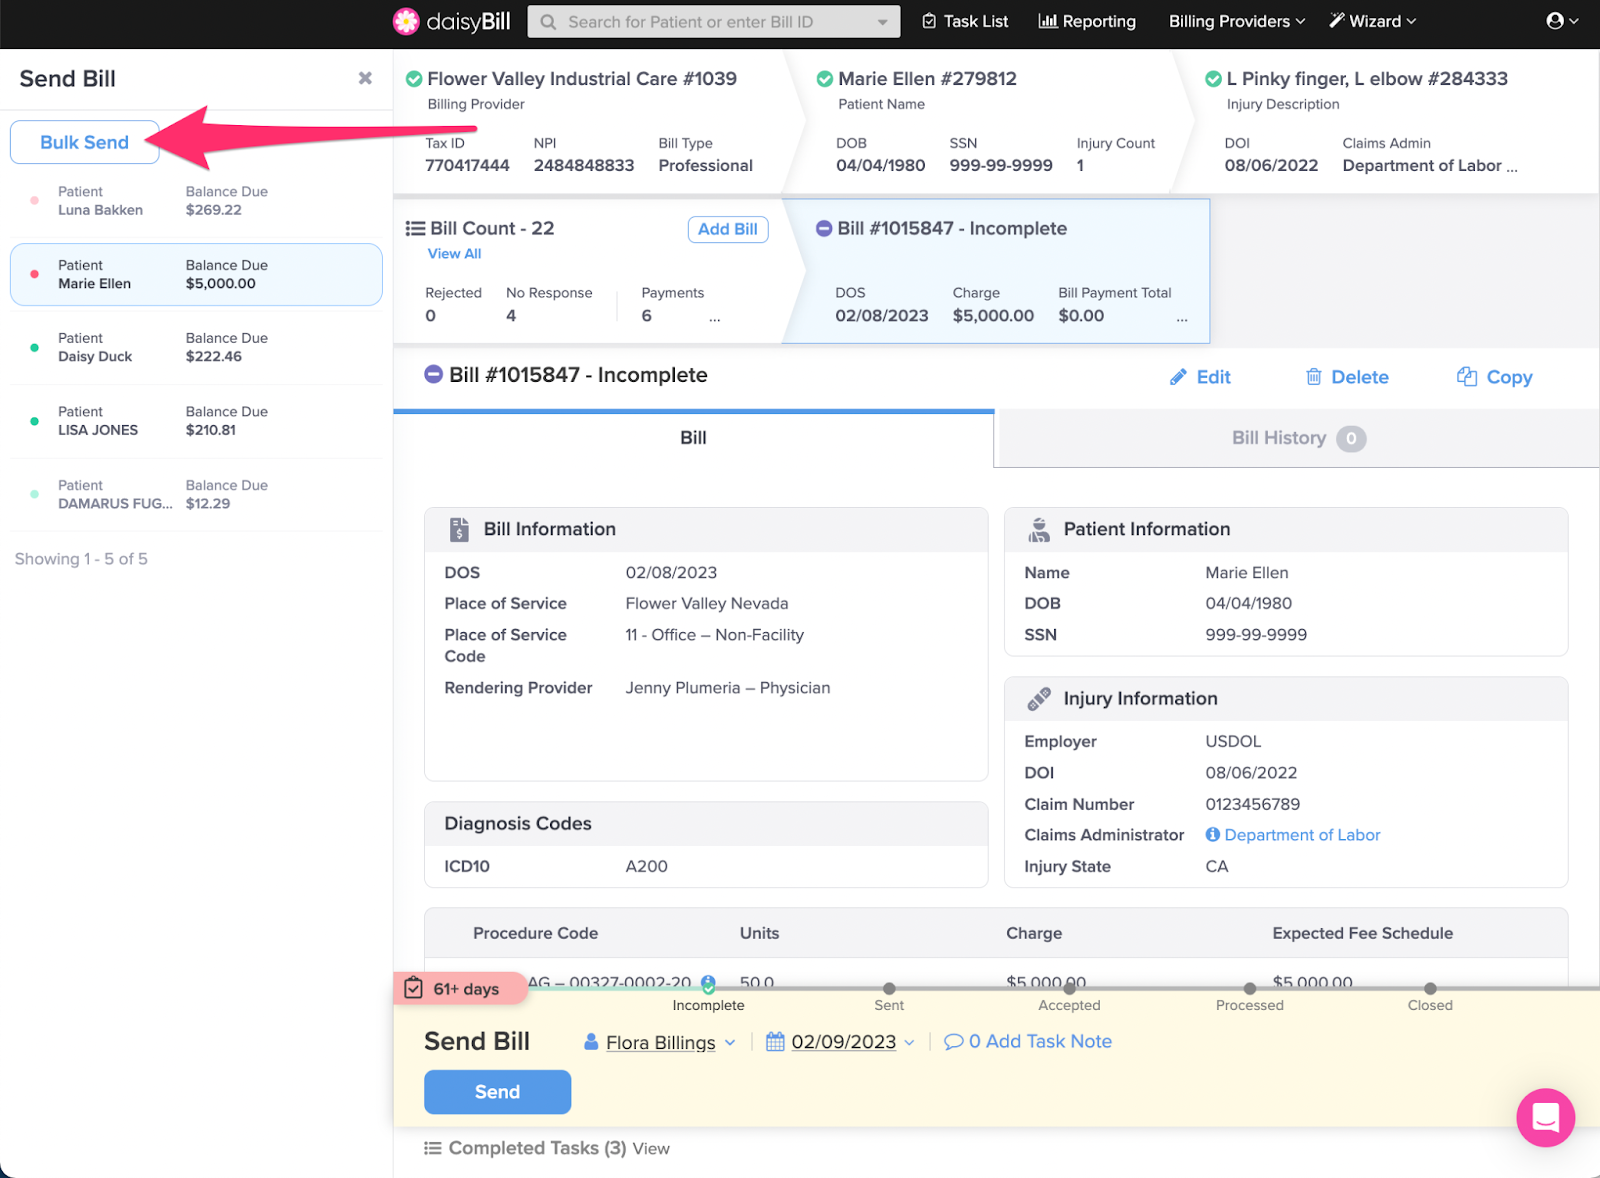Click Billing Provider green checkmark icon
Screen dimensions: 1600x1178
pyautogui.click(x=414, y=79)
